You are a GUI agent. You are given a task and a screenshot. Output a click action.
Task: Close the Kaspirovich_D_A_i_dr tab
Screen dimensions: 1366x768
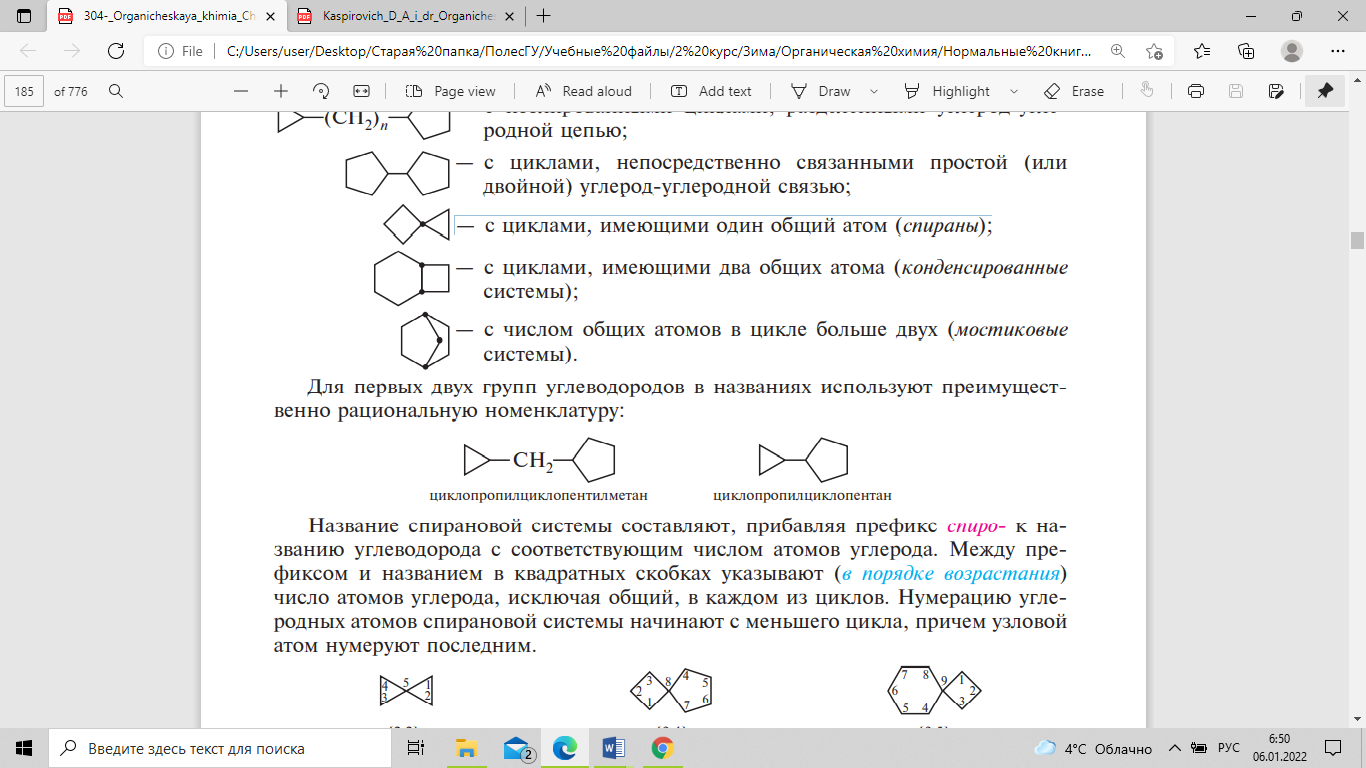(508, 16)
